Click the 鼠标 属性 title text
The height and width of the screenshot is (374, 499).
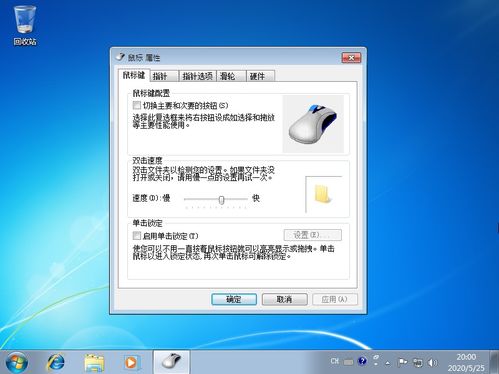(144, 57)
